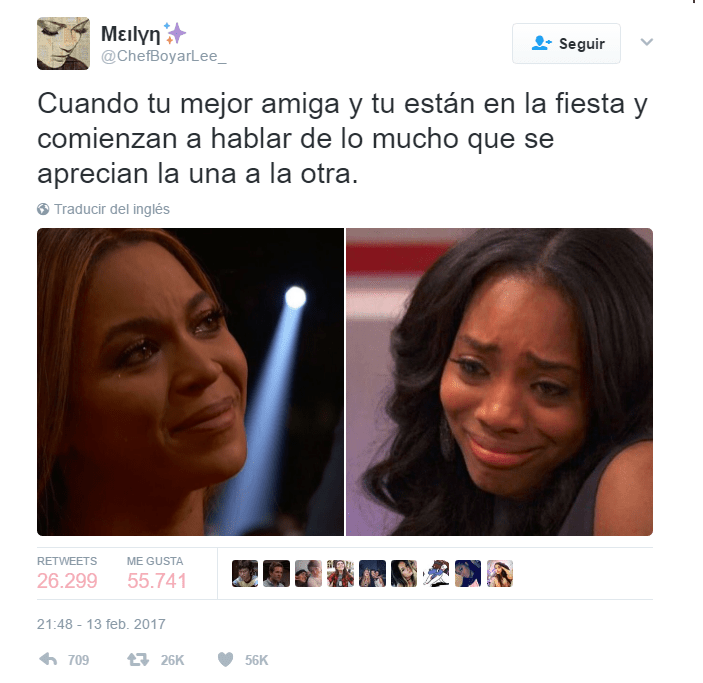Click the reply arrow icon

pos(48,659)
